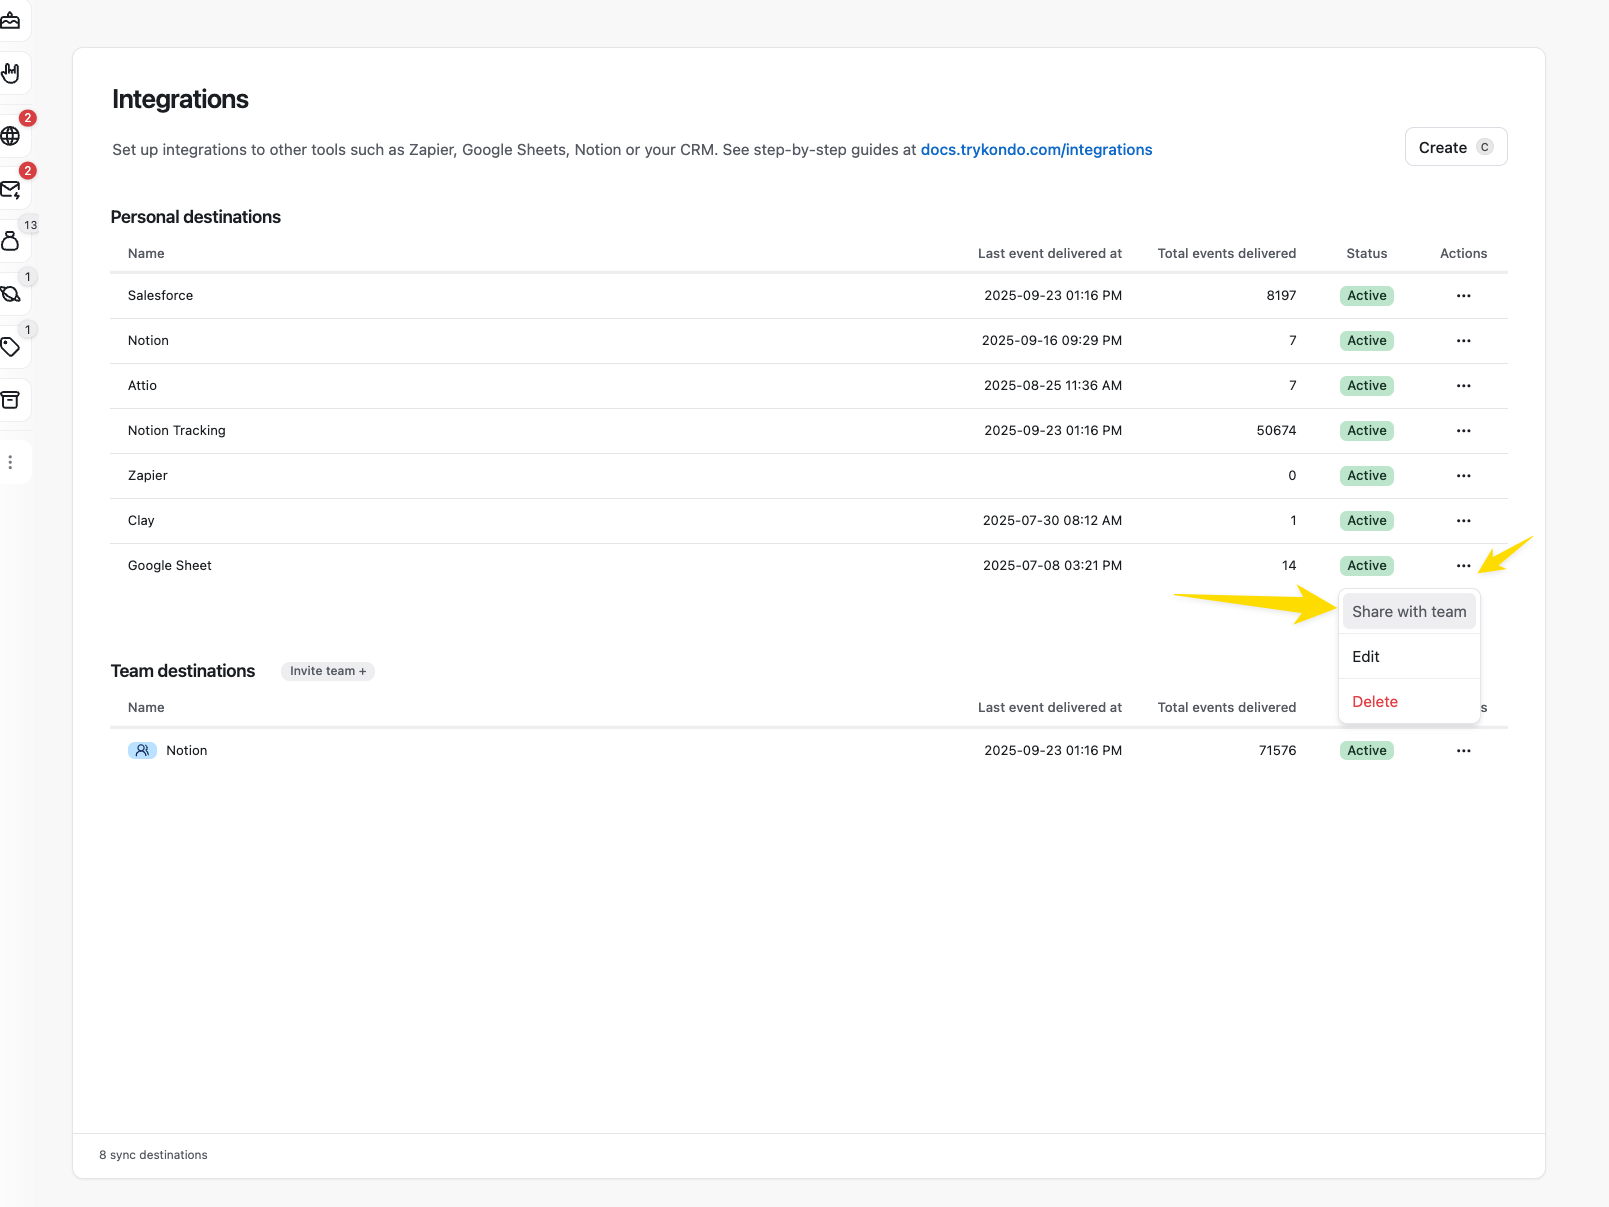1609x1207 pixels.
Task: Choose Share with team from menu
Action: 1409,612
